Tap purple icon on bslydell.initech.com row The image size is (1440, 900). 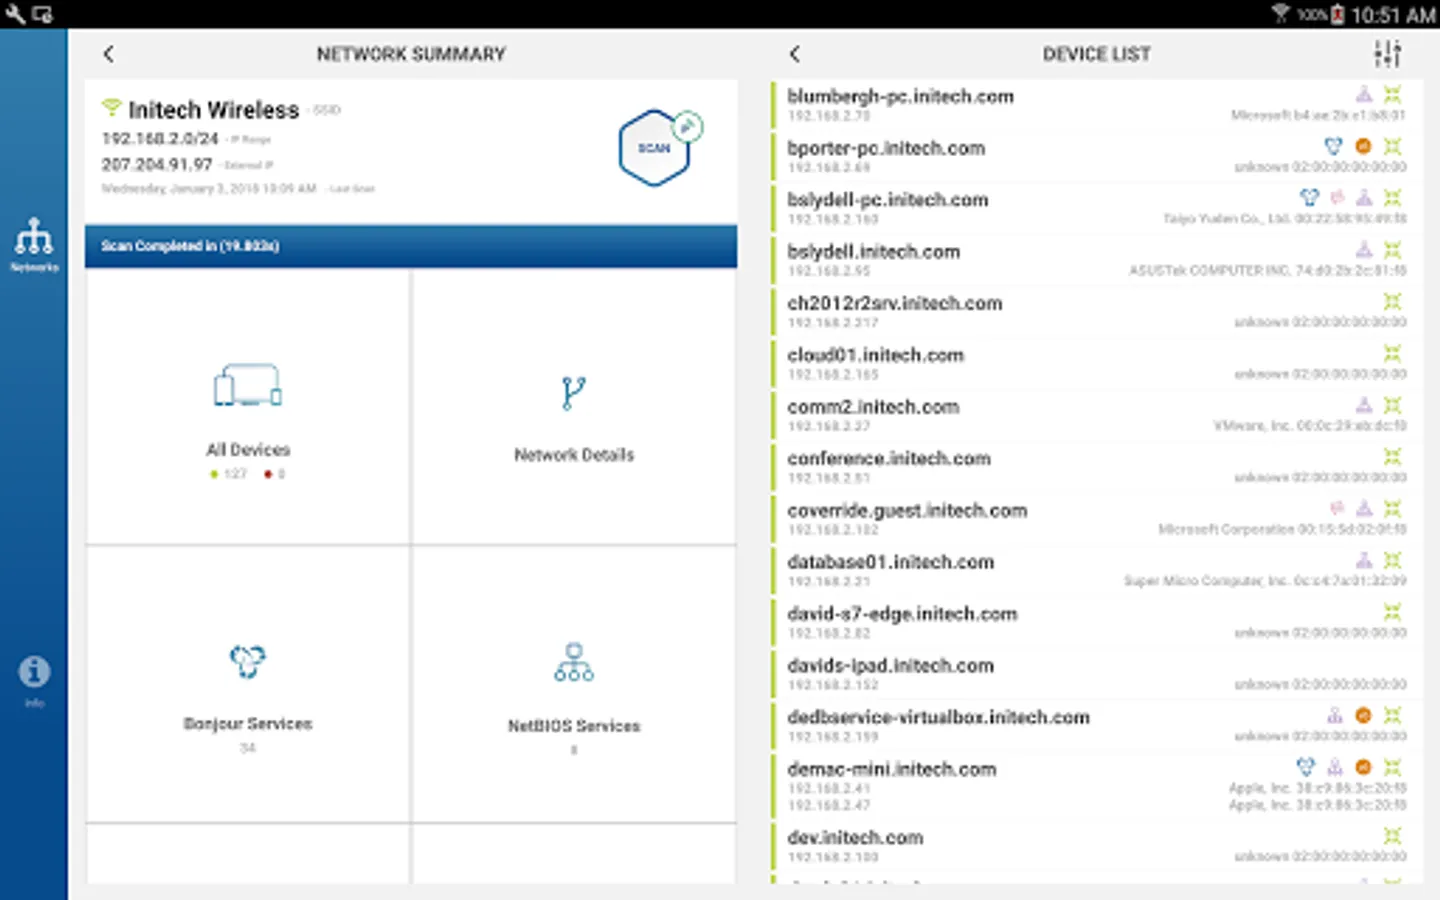(1364, 249)
